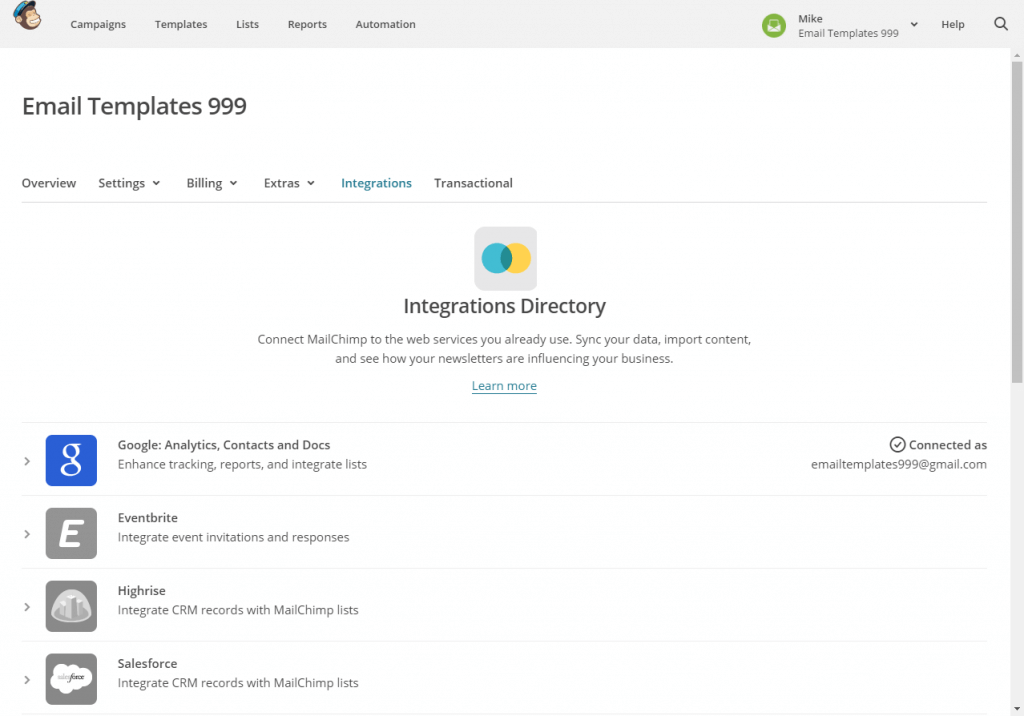Image resolution: width=1024 pixels, height=716 pixels.
Task: Select the Integrations tab
Action: tap(376, 184)
